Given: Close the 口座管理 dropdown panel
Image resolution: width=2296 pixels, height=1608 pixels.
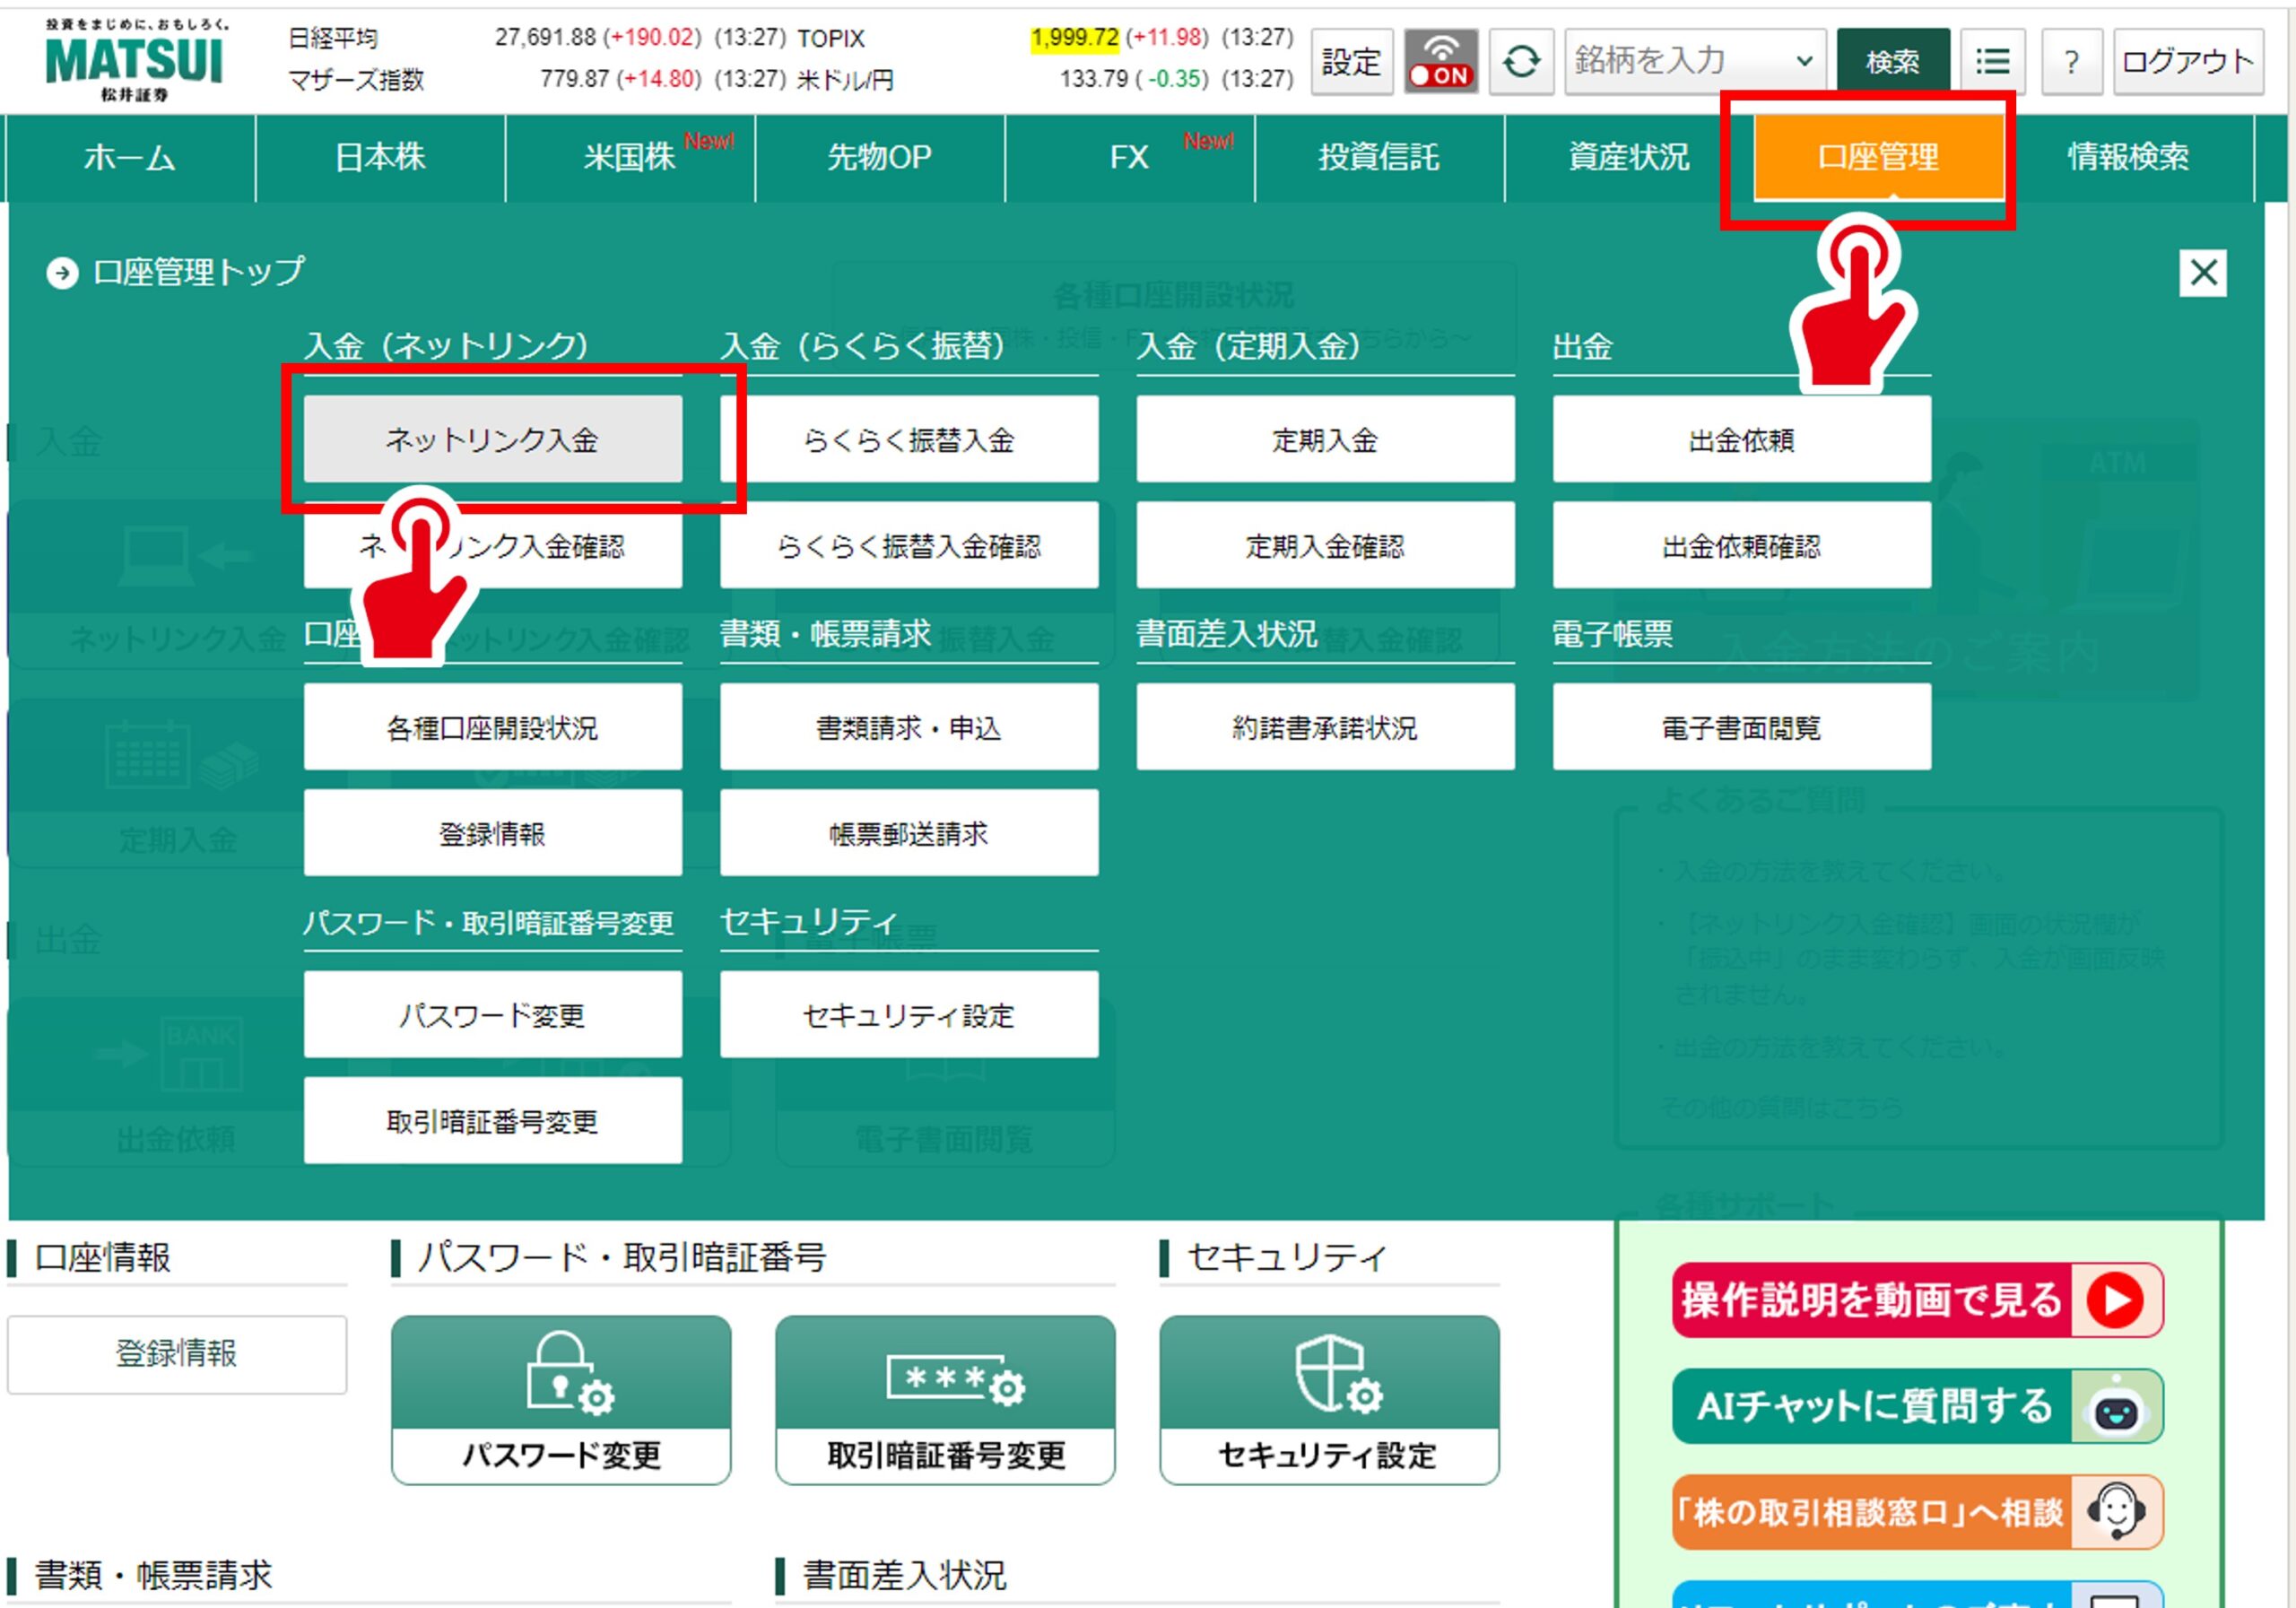Looking at the screenshot, I should click(2203, 272).
